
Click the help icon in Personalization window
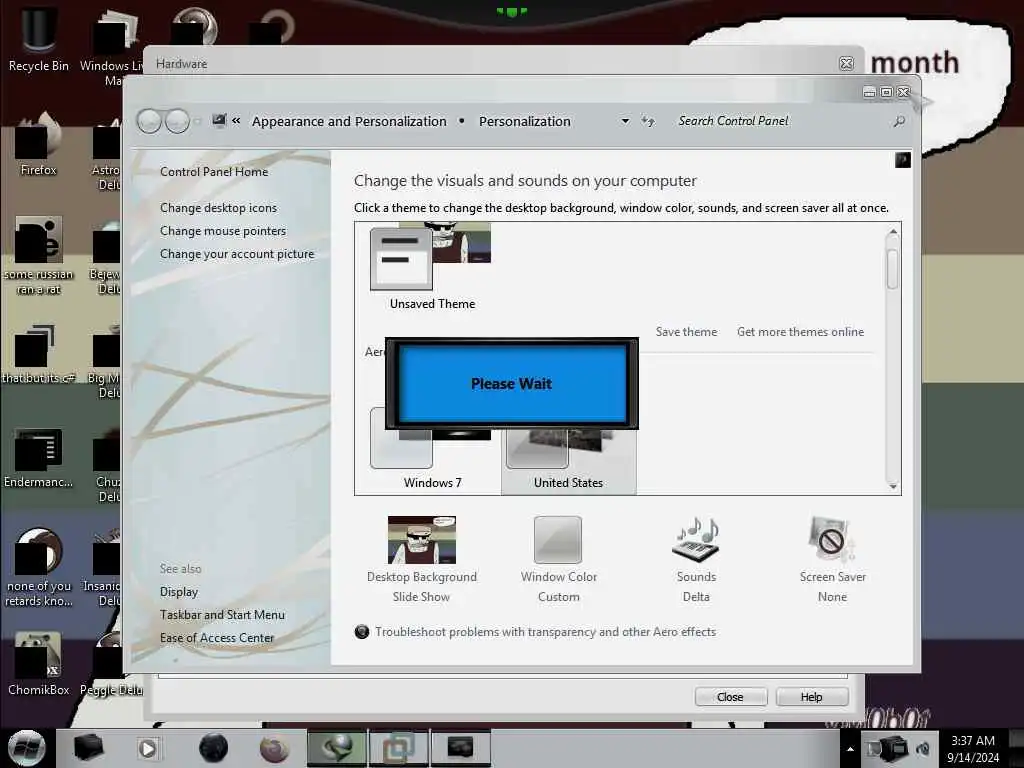(x=903, y=160)
